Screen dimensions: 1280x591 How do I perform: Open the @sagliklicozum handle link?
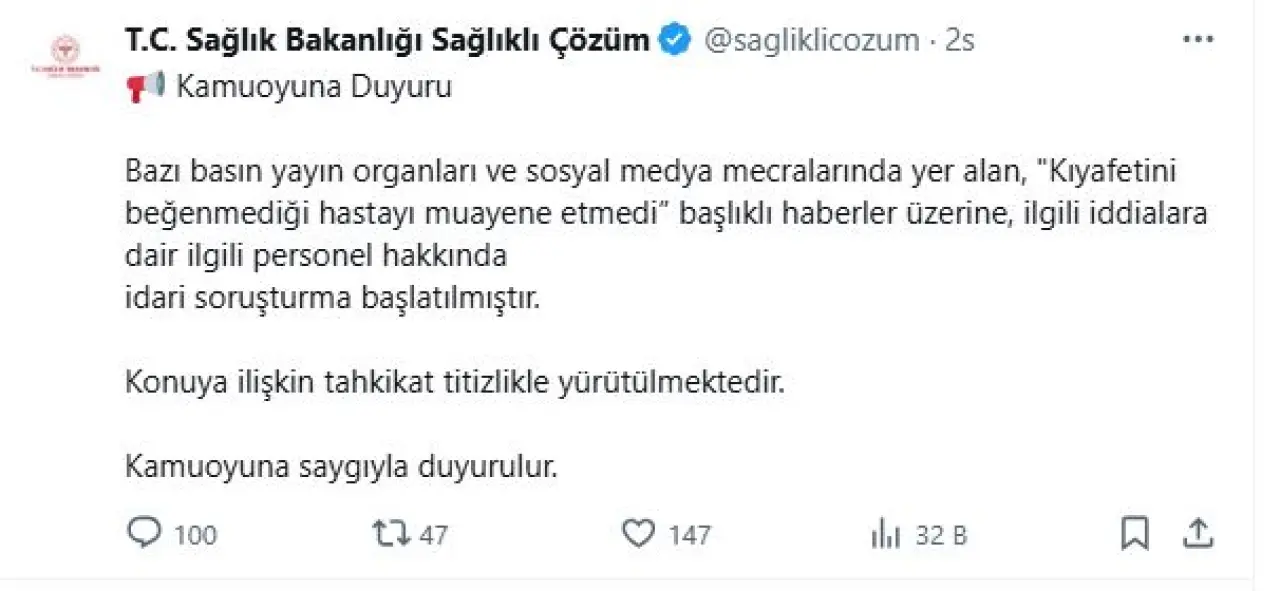point(812,41)
